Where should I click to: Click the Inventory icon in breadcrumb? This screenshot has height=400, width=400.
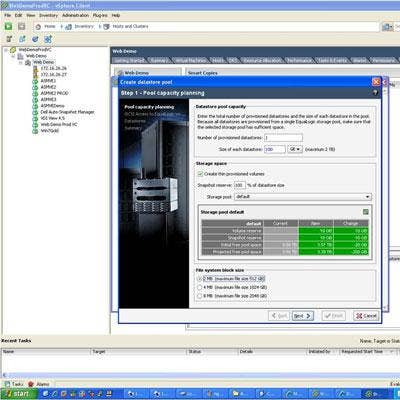69,27
